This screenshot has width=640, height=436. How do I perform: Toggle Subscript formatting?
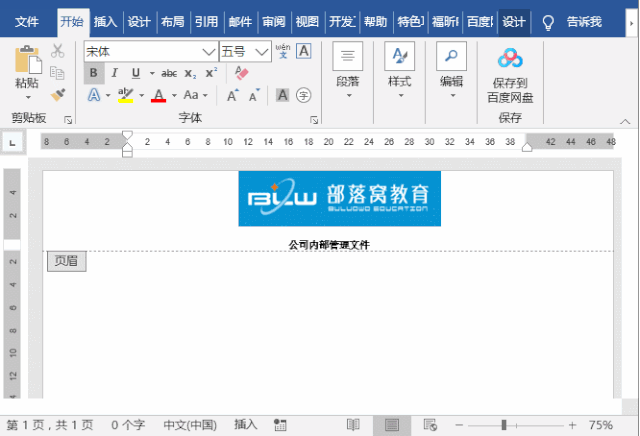tap(190, 73)
